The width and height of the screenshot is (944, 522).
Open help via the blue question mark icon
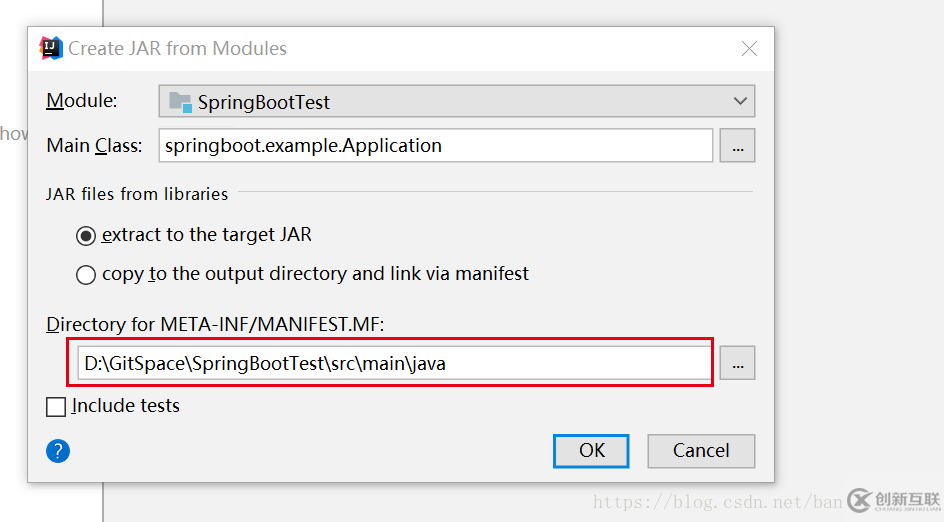click(x=58, y=451)
